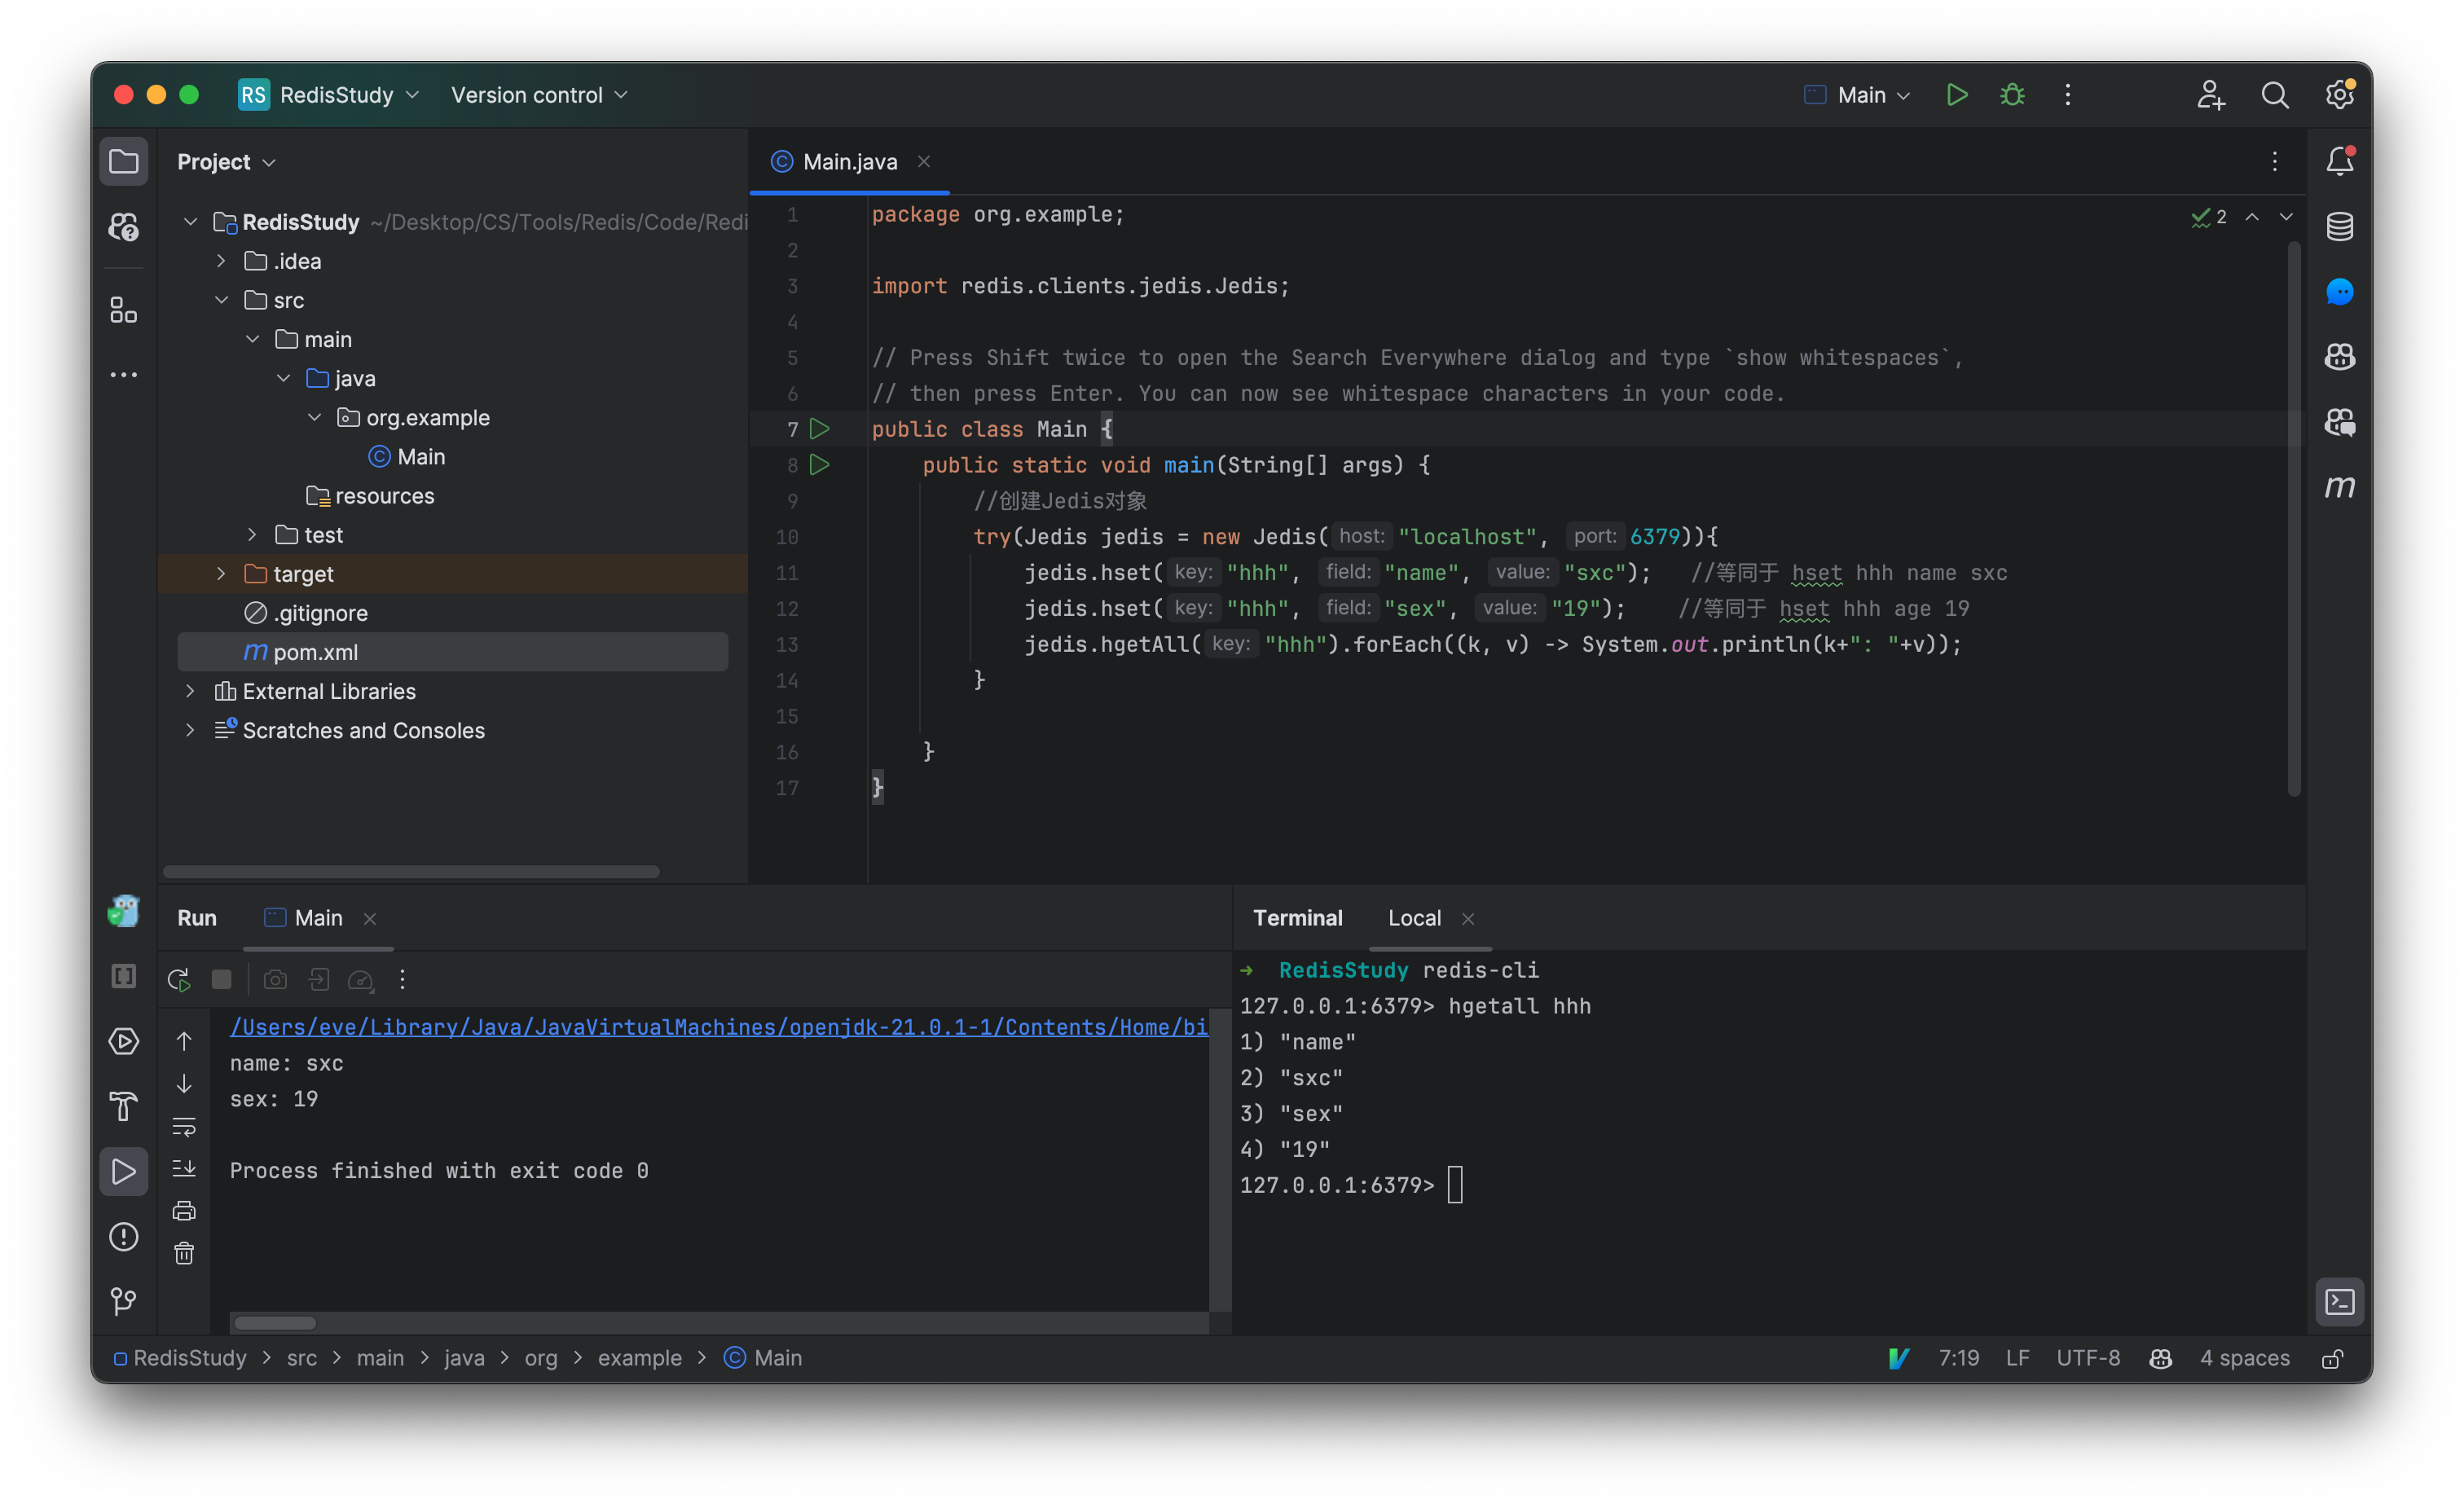
Task: Run the Main configuration from top toolbar
Action: [x=1956, y=94]
